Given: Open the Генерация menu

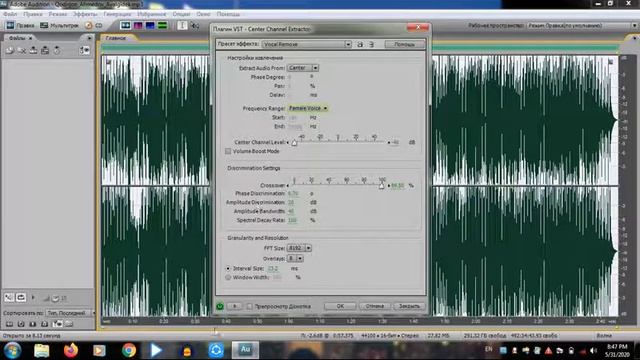Looking at the screenshot, I should (117, 14).
